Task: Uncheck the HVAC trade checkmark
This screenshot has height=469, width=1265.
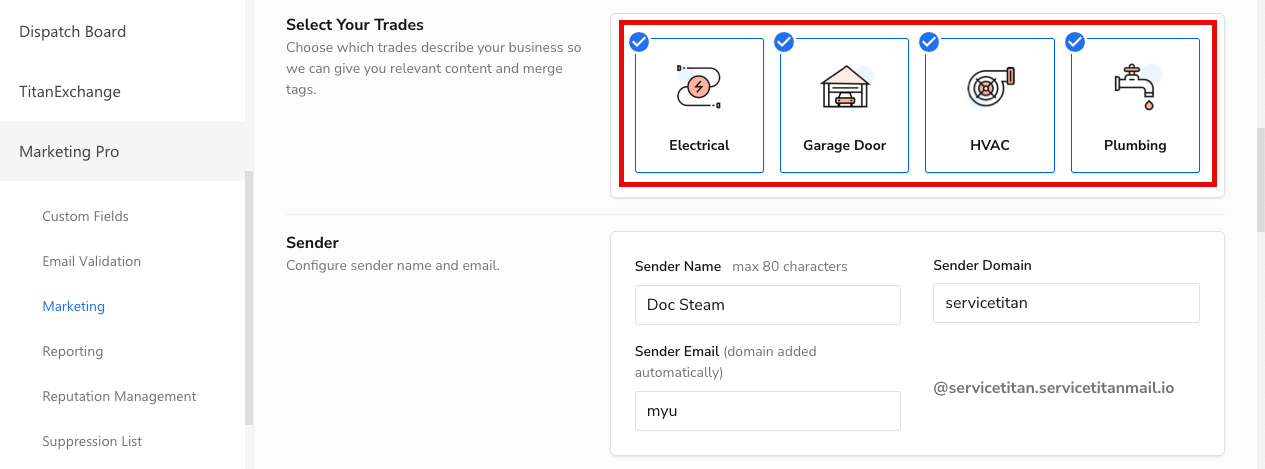Action: (x=929, y=42)
